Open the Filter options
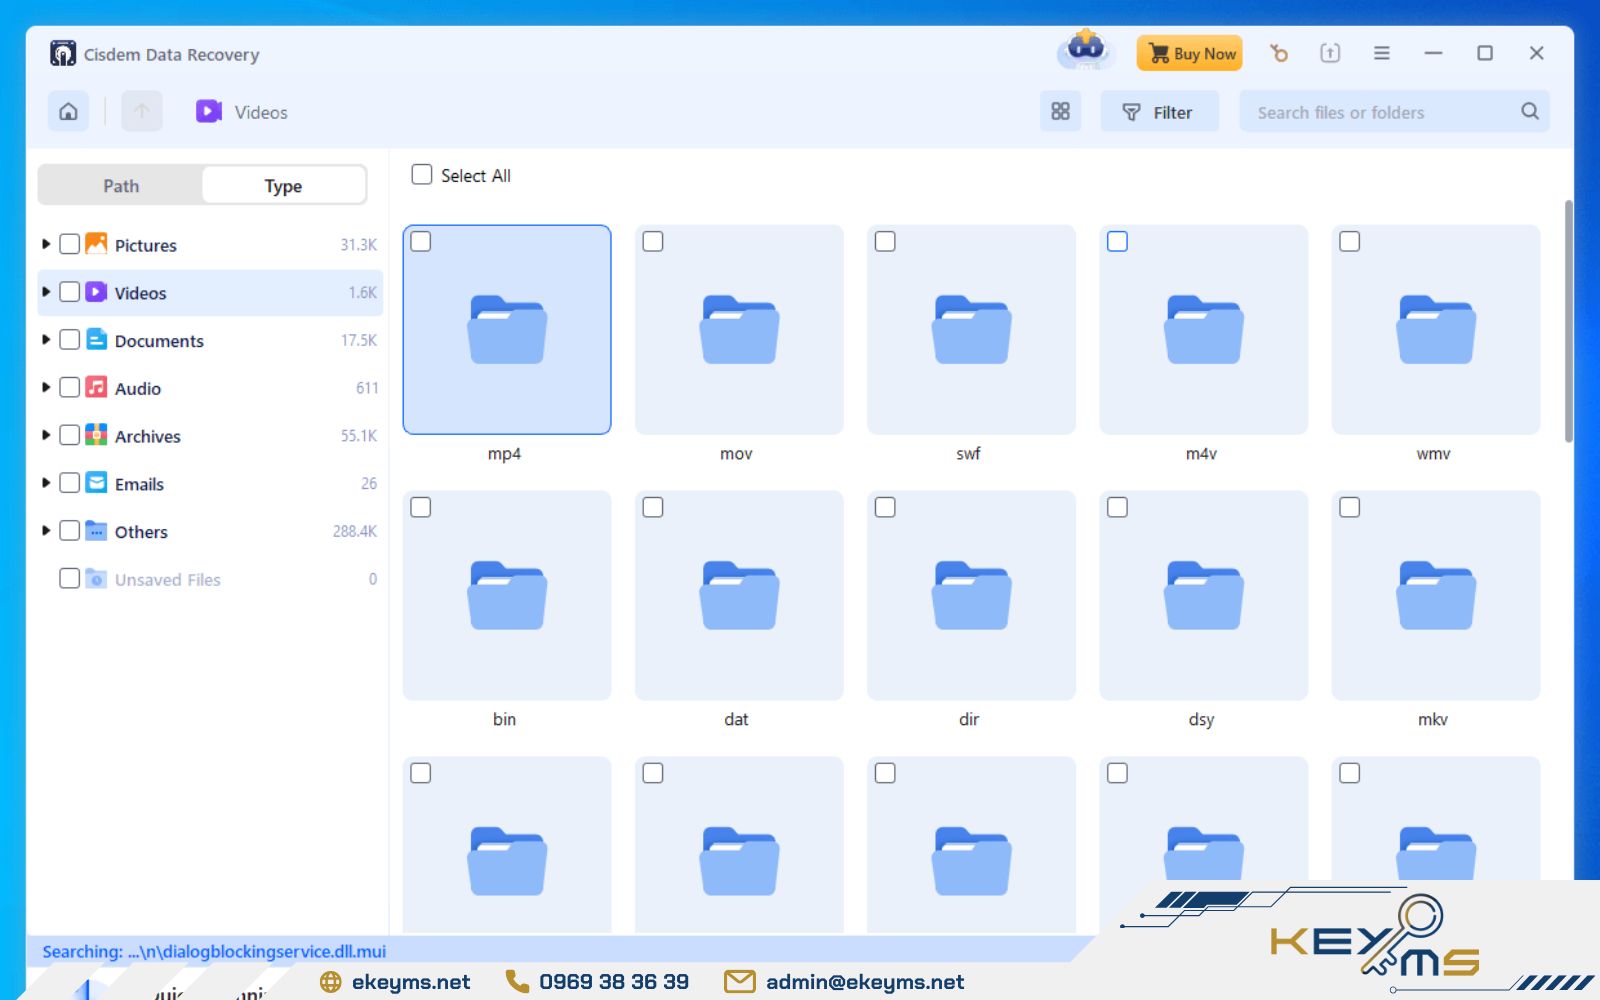The width and height of the screenshot is (1600, 1000). (x=1159, y=111)
